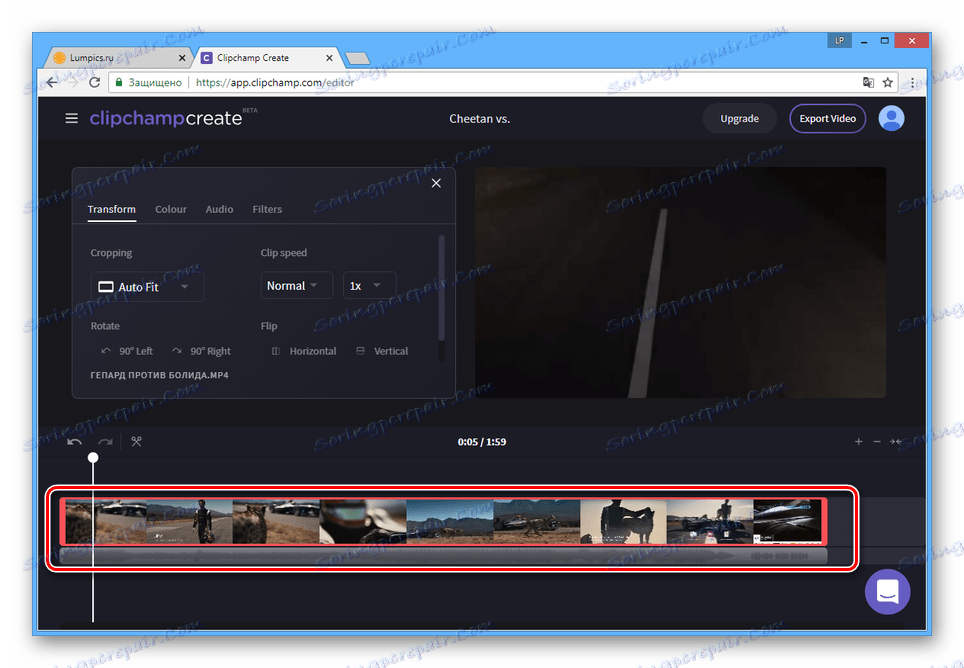964x668 pixels.
Task: Switch to the Transform tab
Action: pyautogui.click(x=111, y=210)
